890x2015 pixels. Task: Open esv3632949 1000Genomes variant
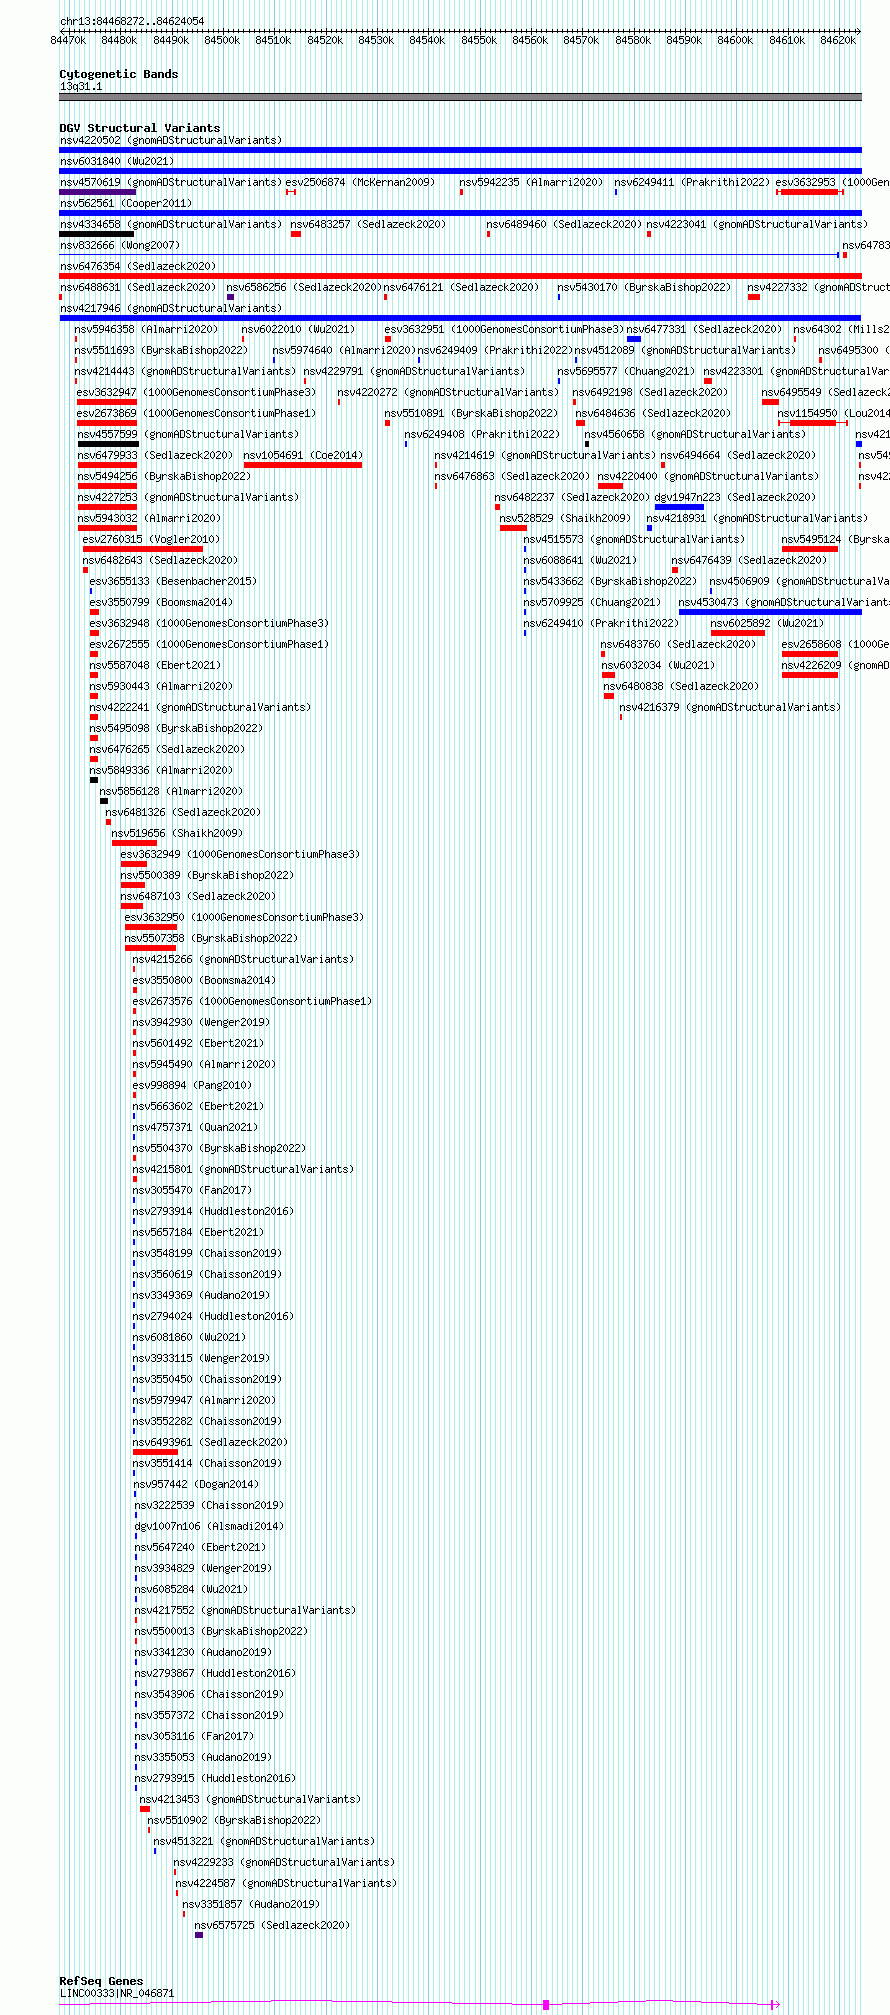[240, 854]
